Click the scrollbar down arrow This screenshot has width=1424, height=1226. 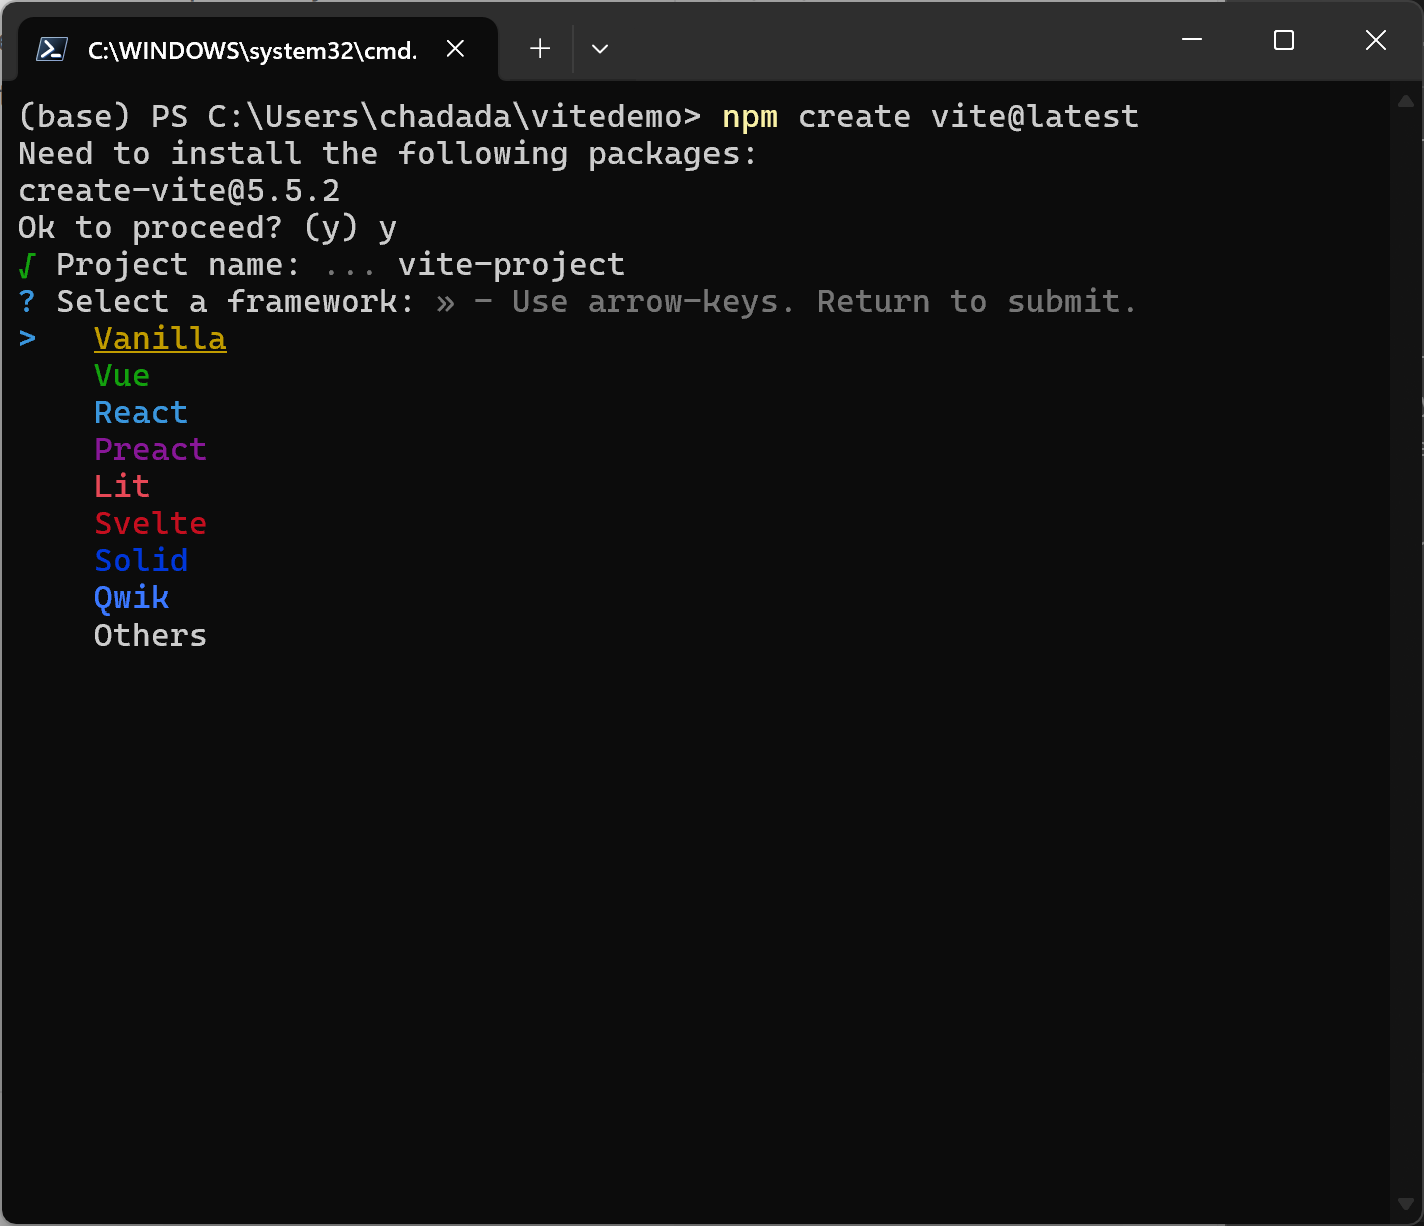point(1406,1204)
